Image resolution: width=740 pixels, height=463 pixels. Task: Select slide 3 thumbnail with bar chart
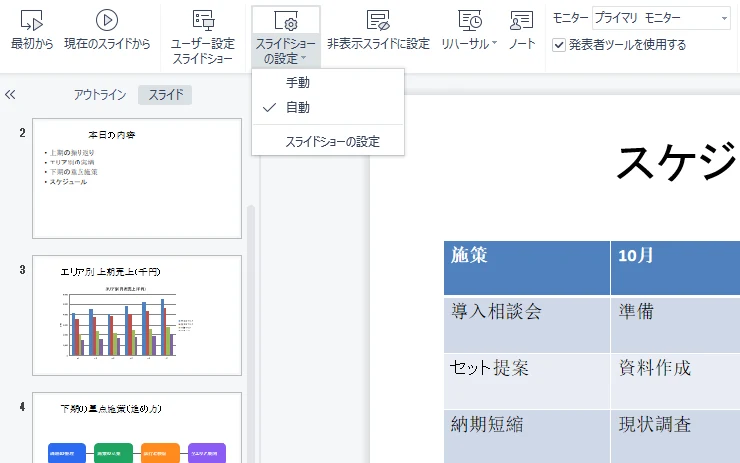click(137, 315)
